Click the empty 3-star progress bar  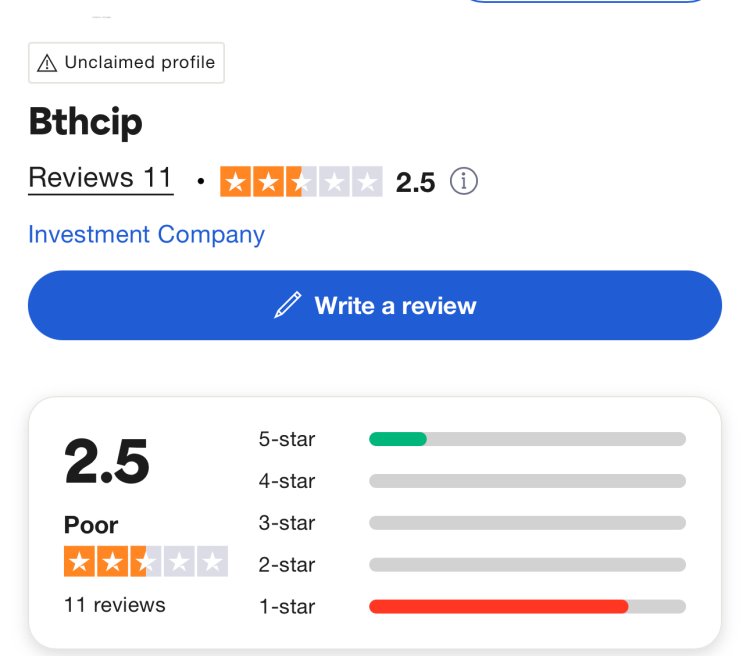tap(528, 523)
